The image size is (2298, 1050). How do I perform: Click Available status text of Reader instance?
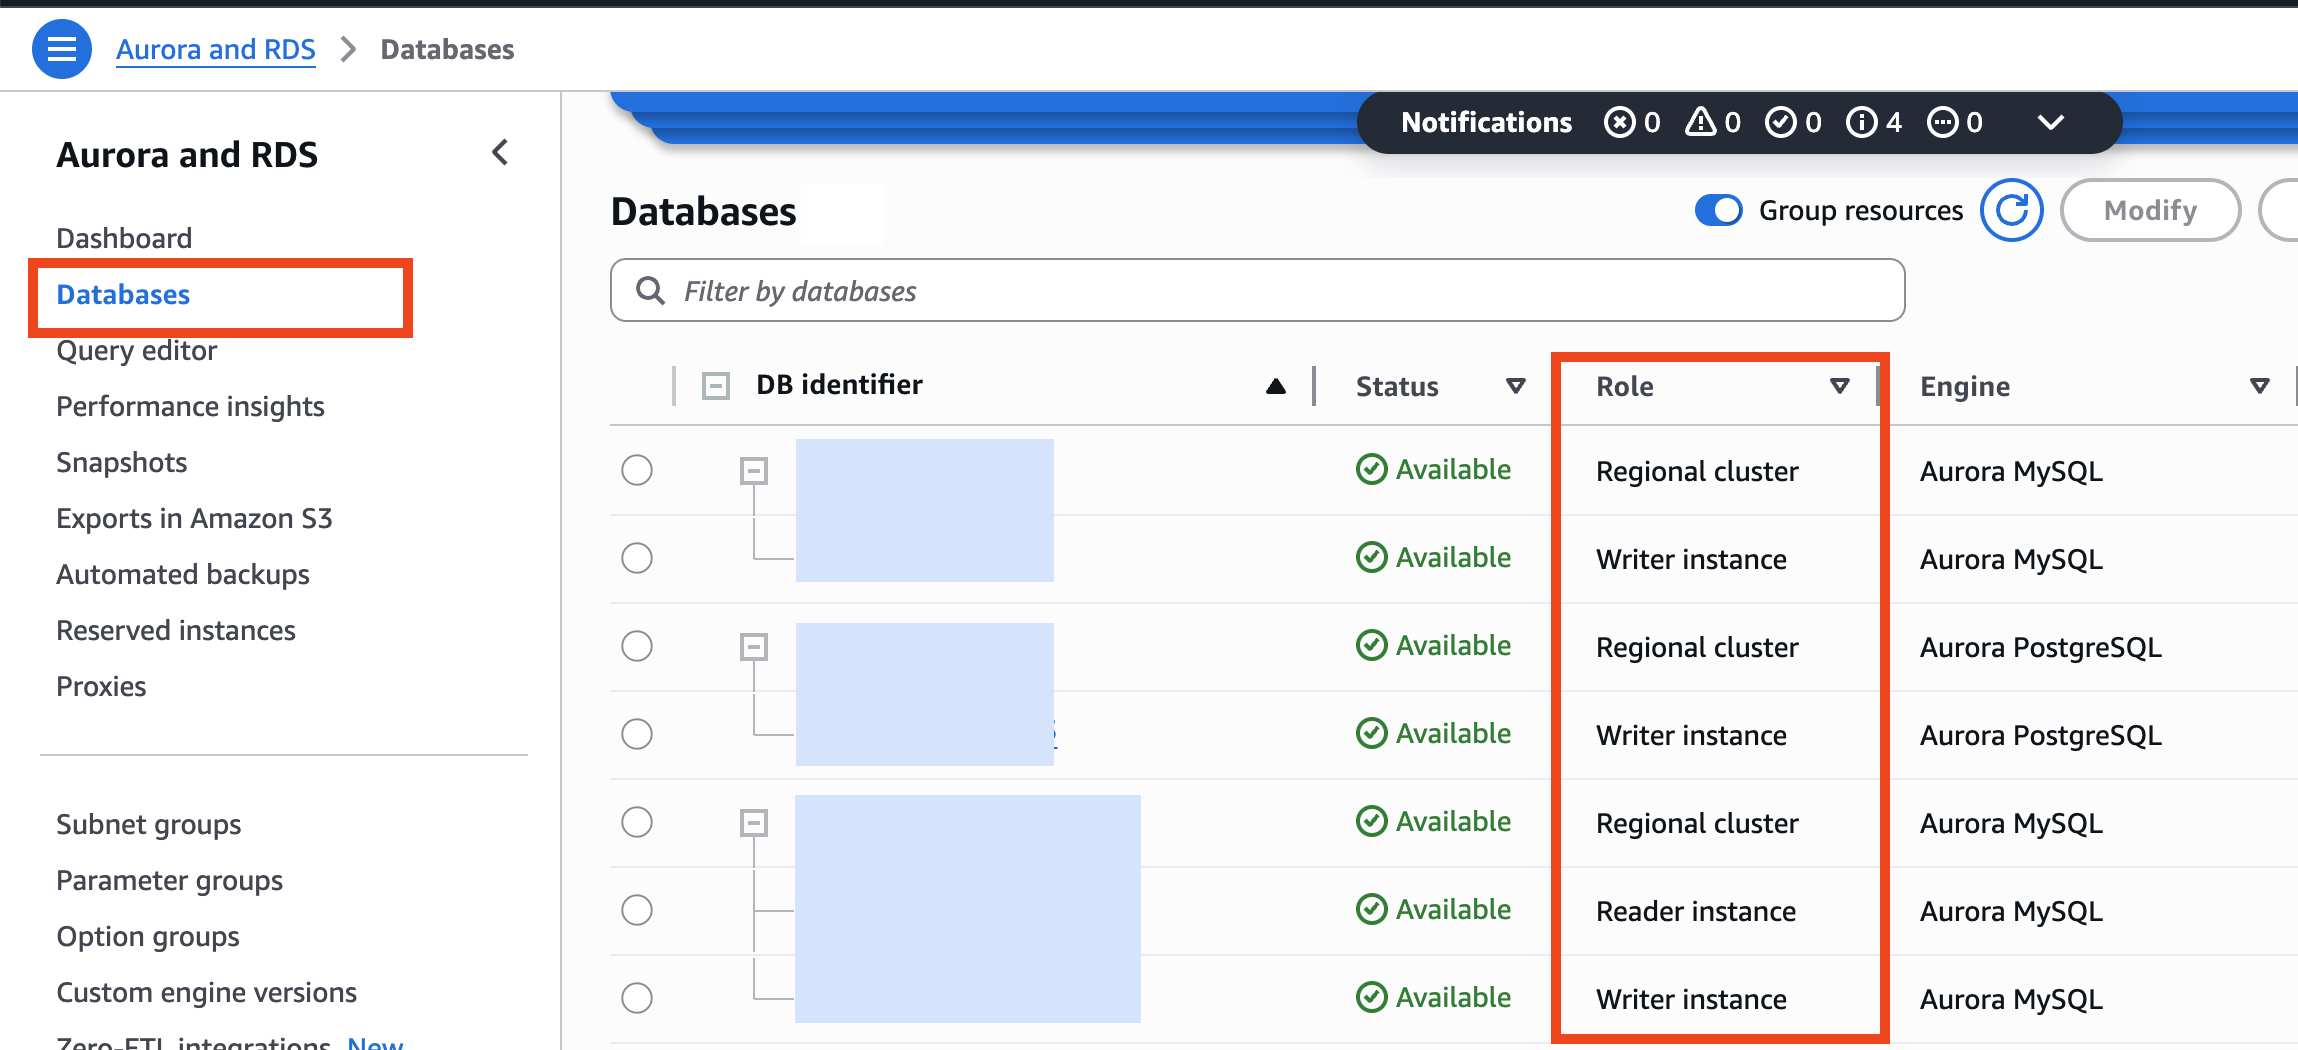coord(1453,909)
